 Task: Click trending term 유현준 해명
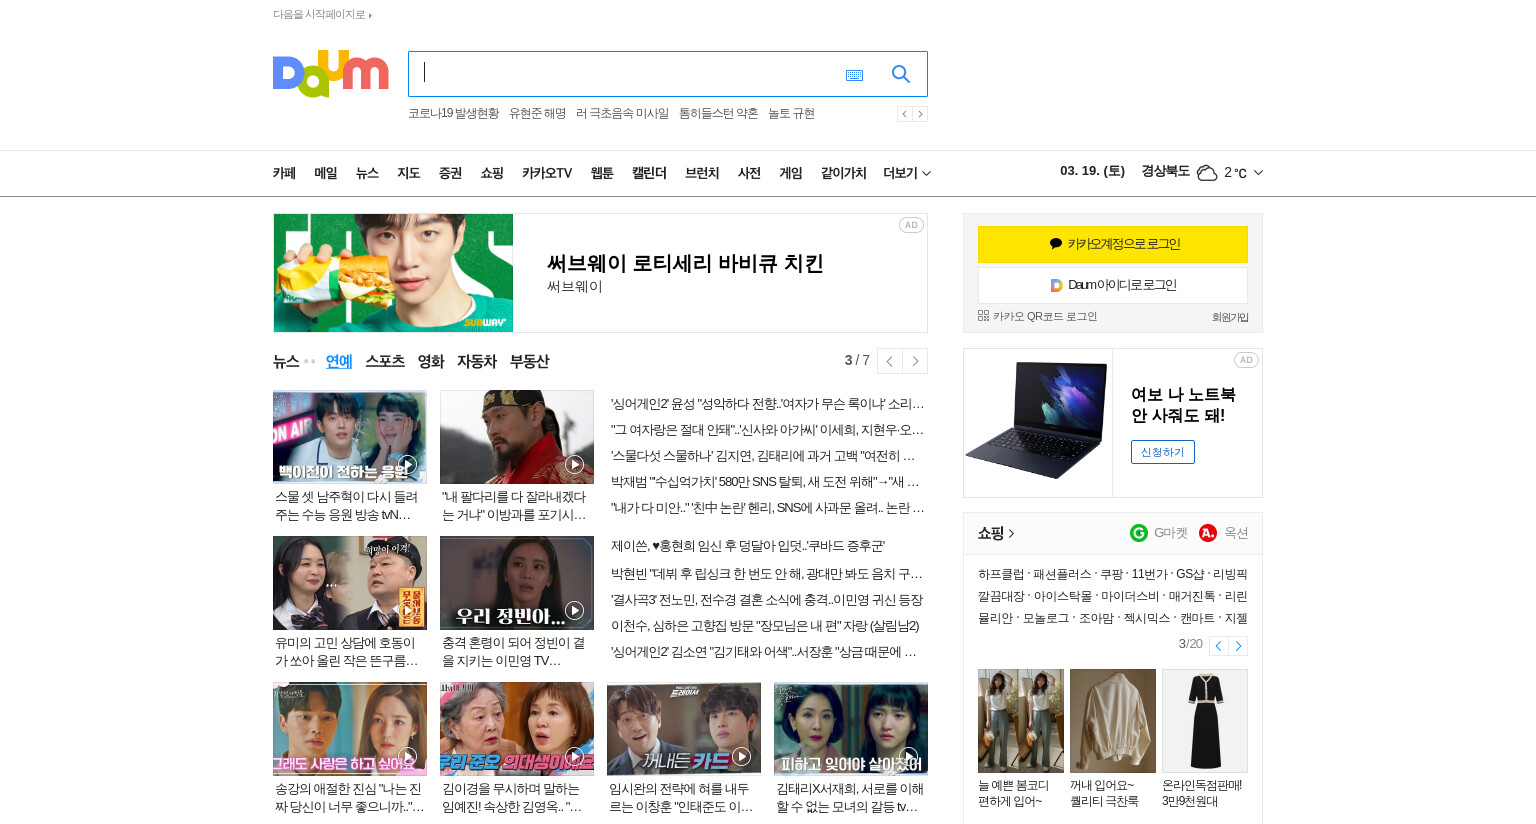pos(537,114)
